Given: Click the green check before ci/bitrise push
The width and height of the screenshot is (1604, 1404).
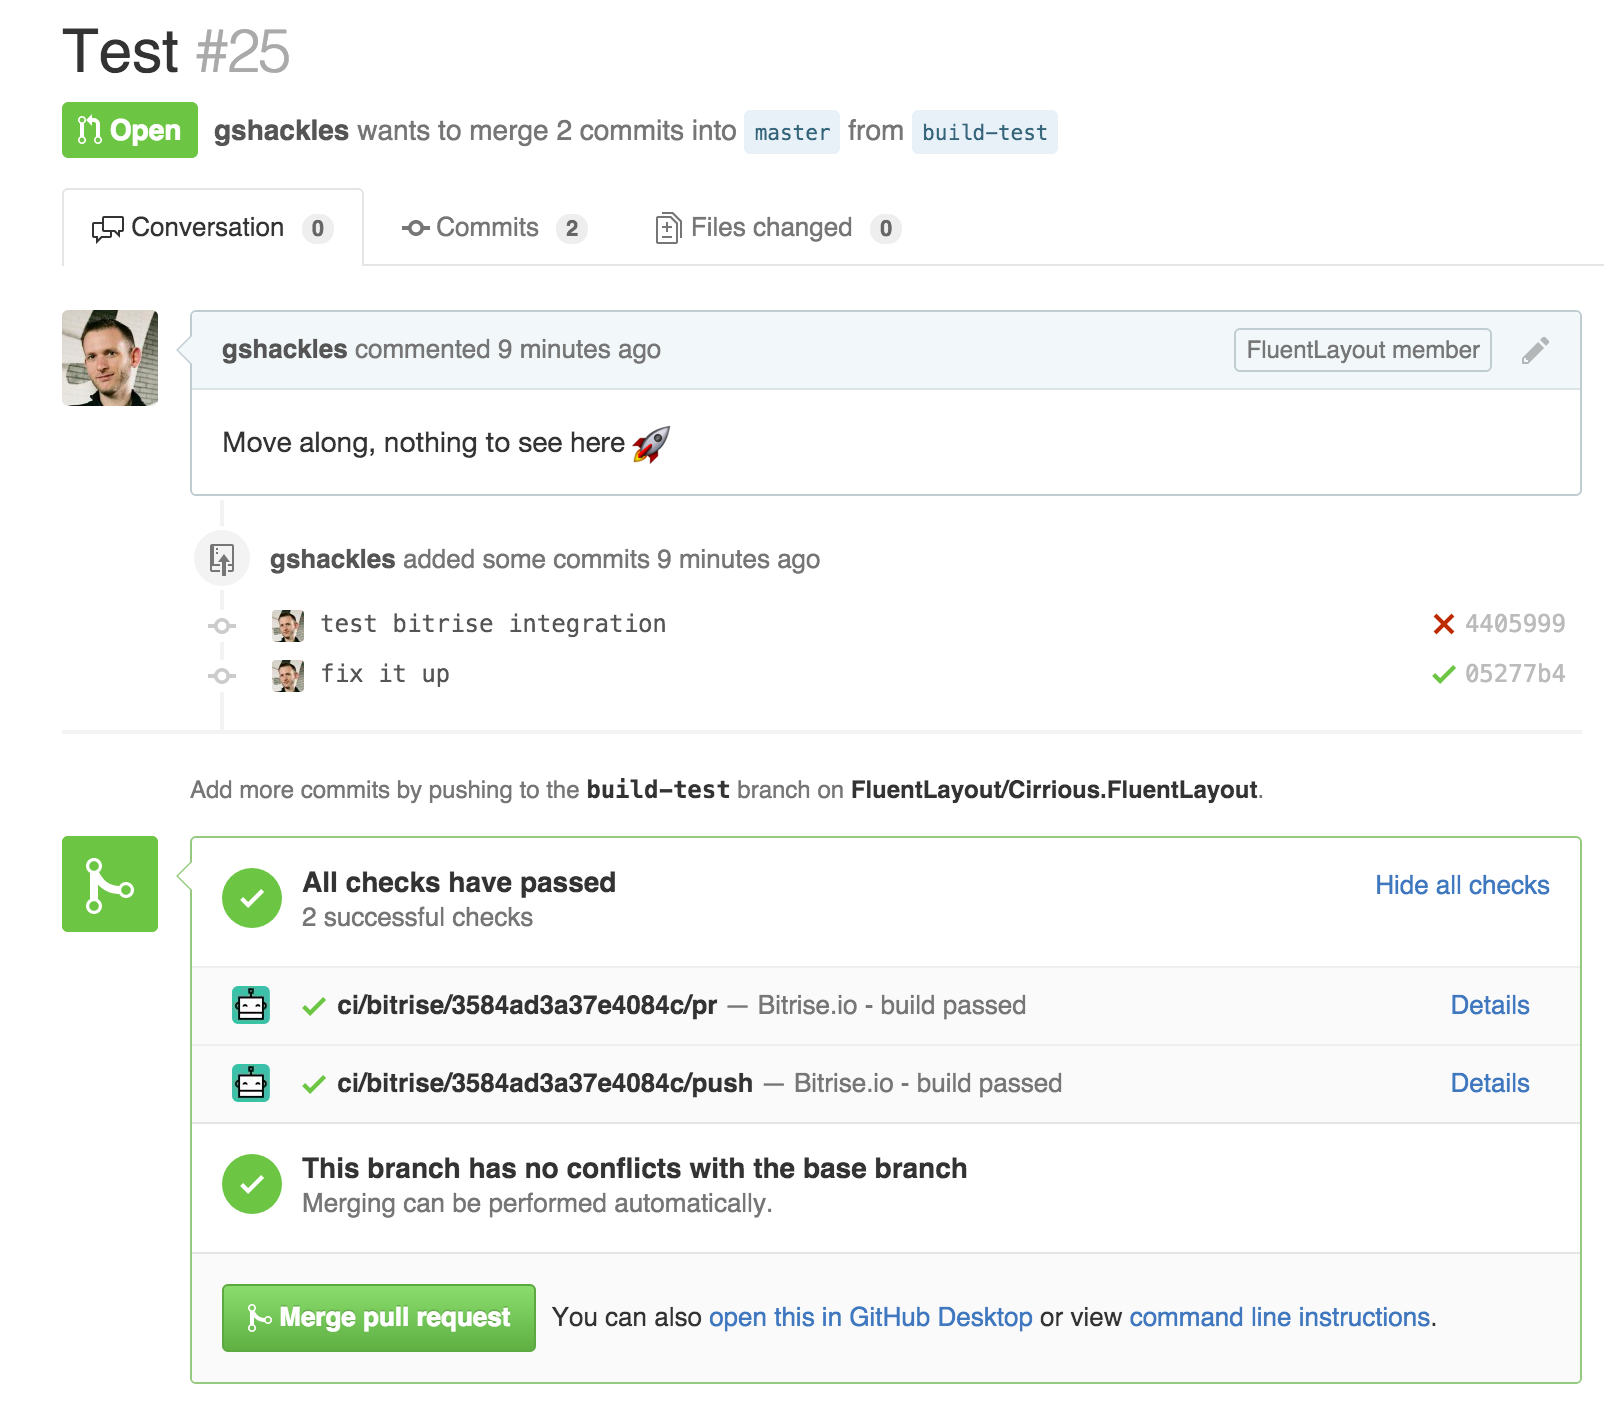Looking at the screenshot, I should [314, 1084].
